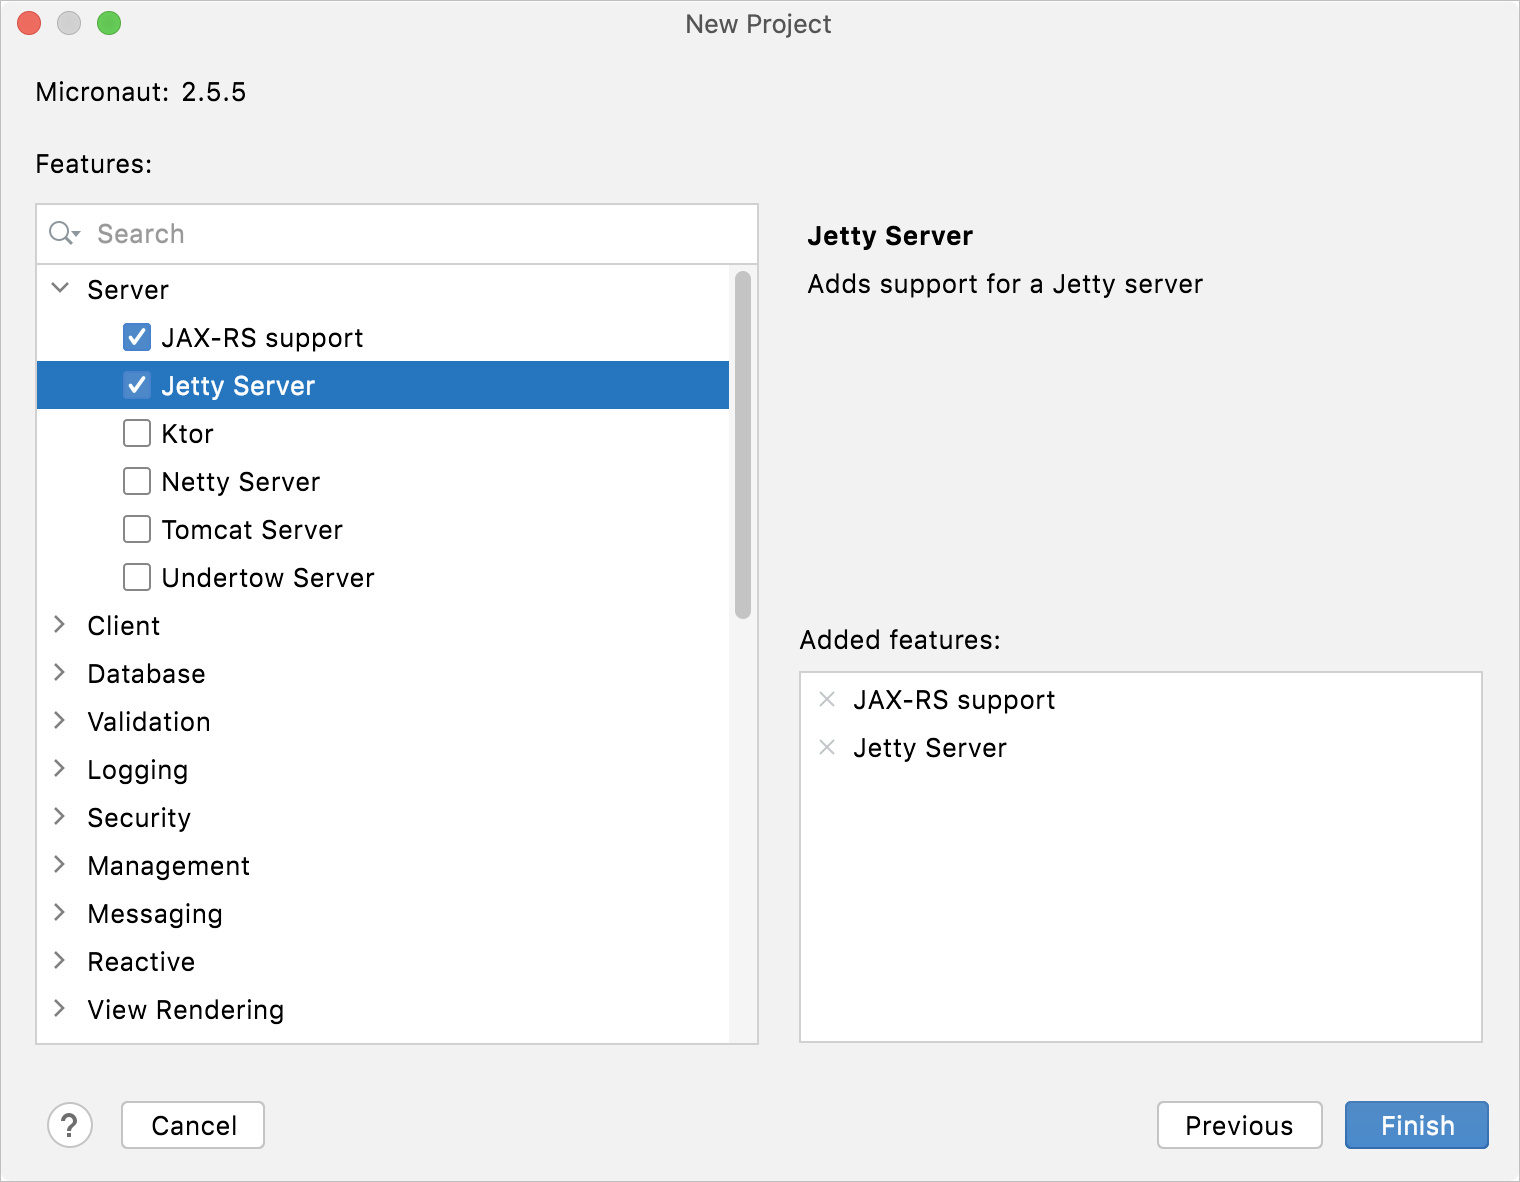Viewport: 1520px width, 1182px height.
Task: Expand the Client category
Action: click(60, 625)
